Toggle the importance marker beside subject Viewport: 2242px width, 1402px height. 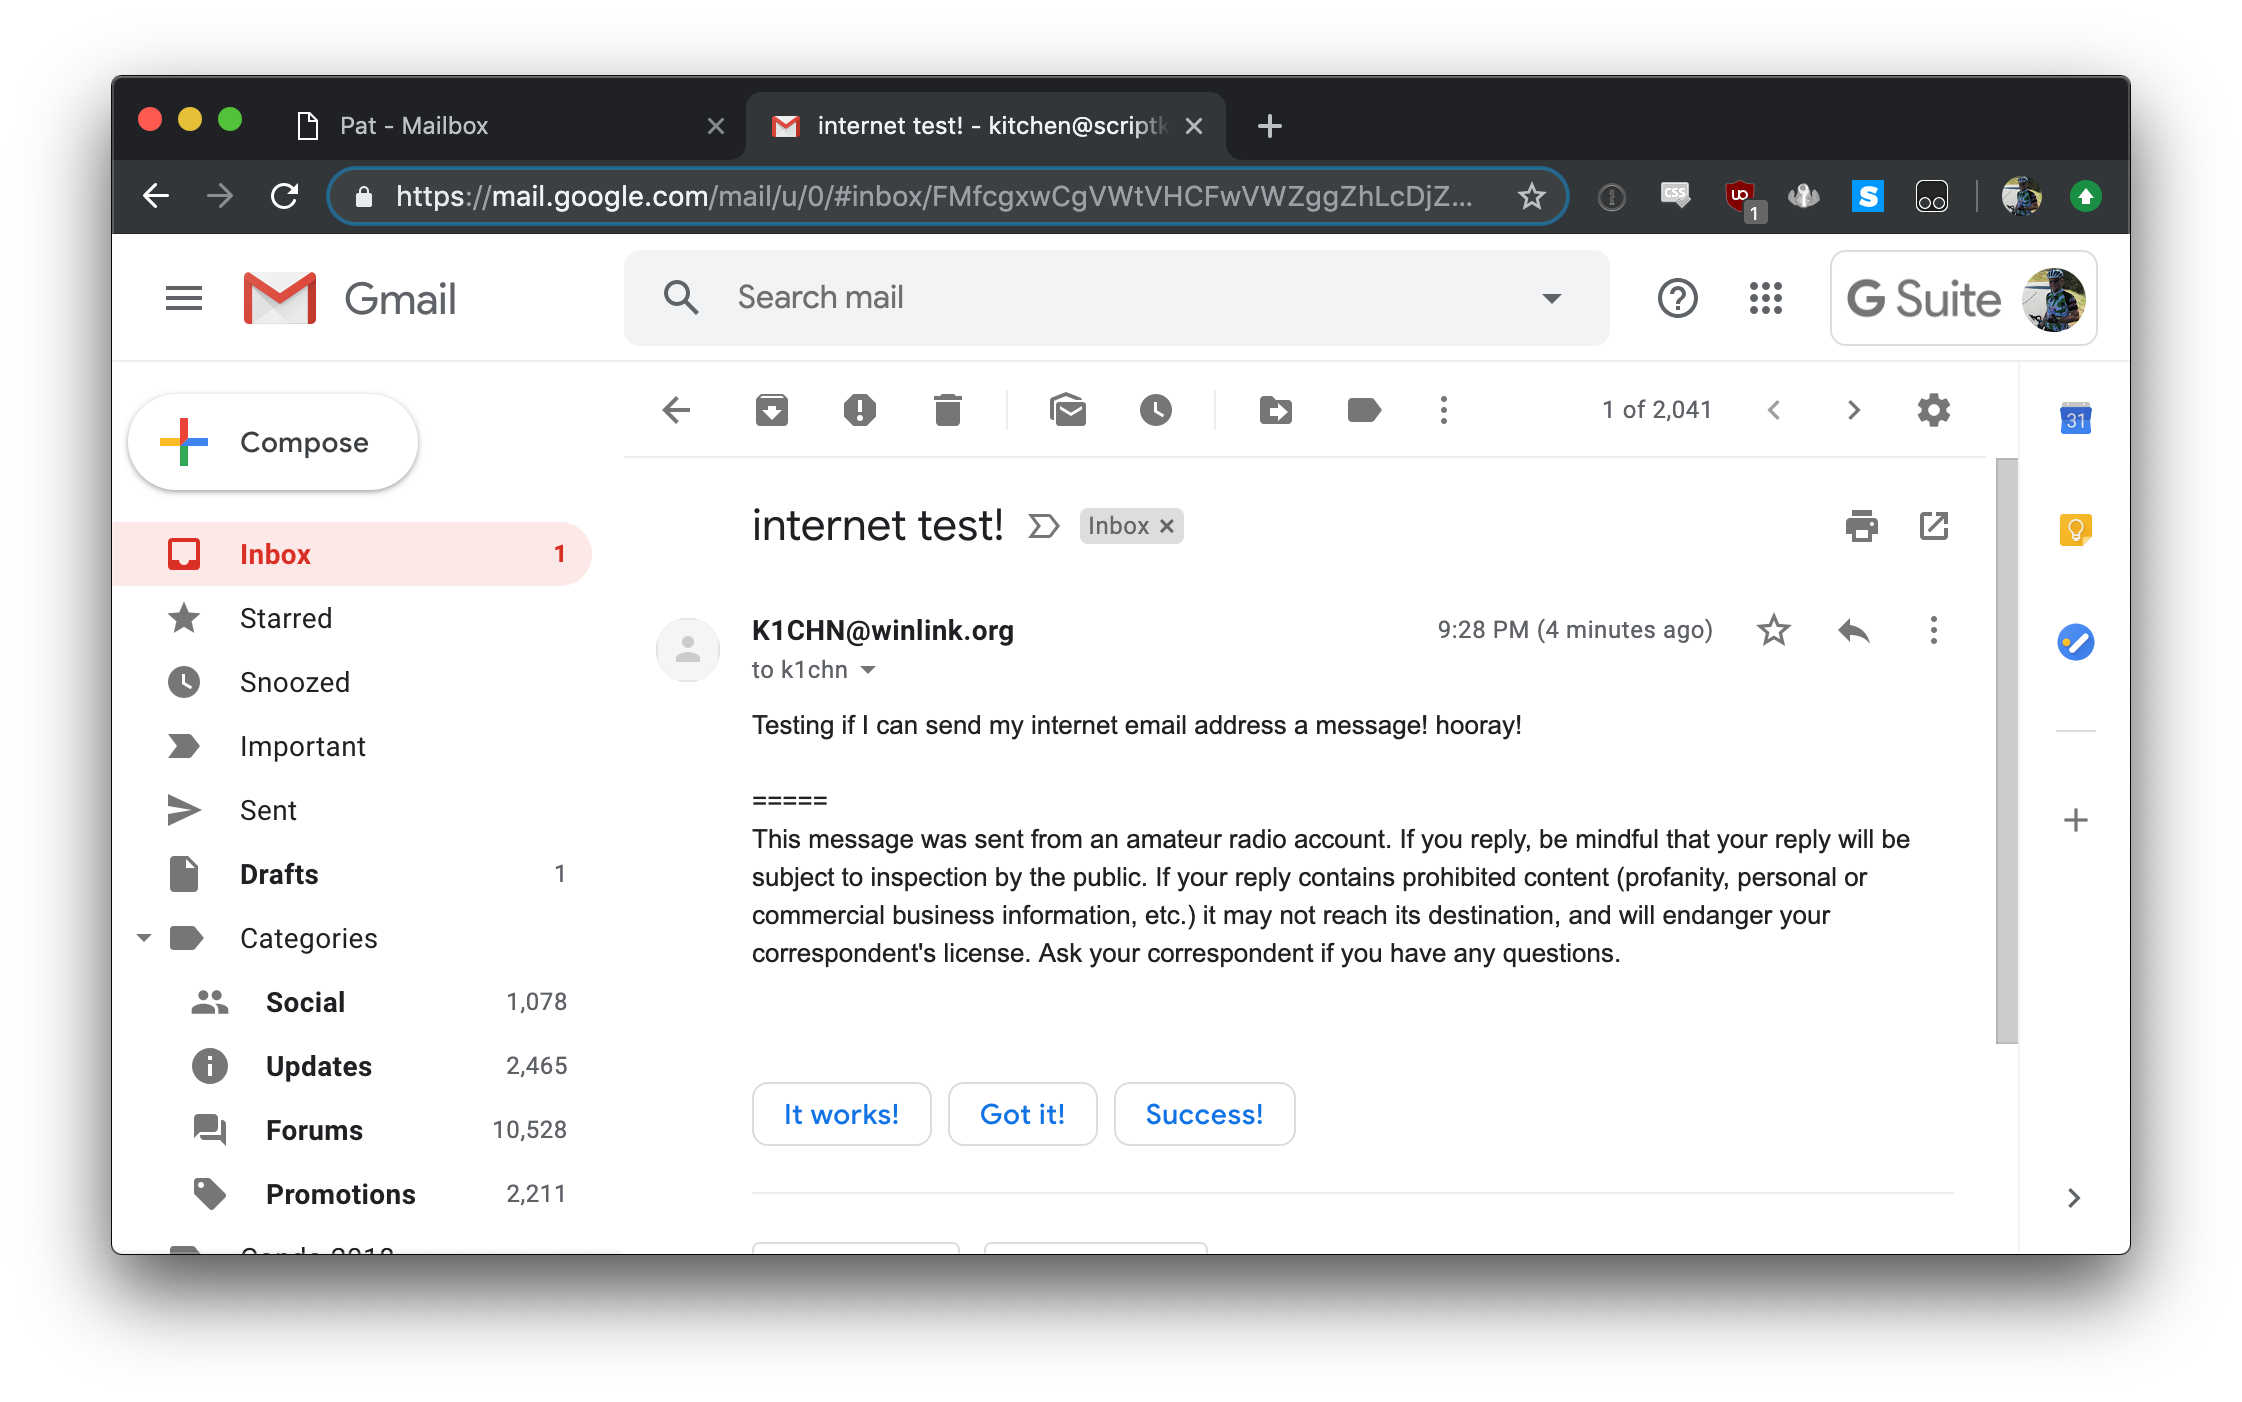(1043, 526)
